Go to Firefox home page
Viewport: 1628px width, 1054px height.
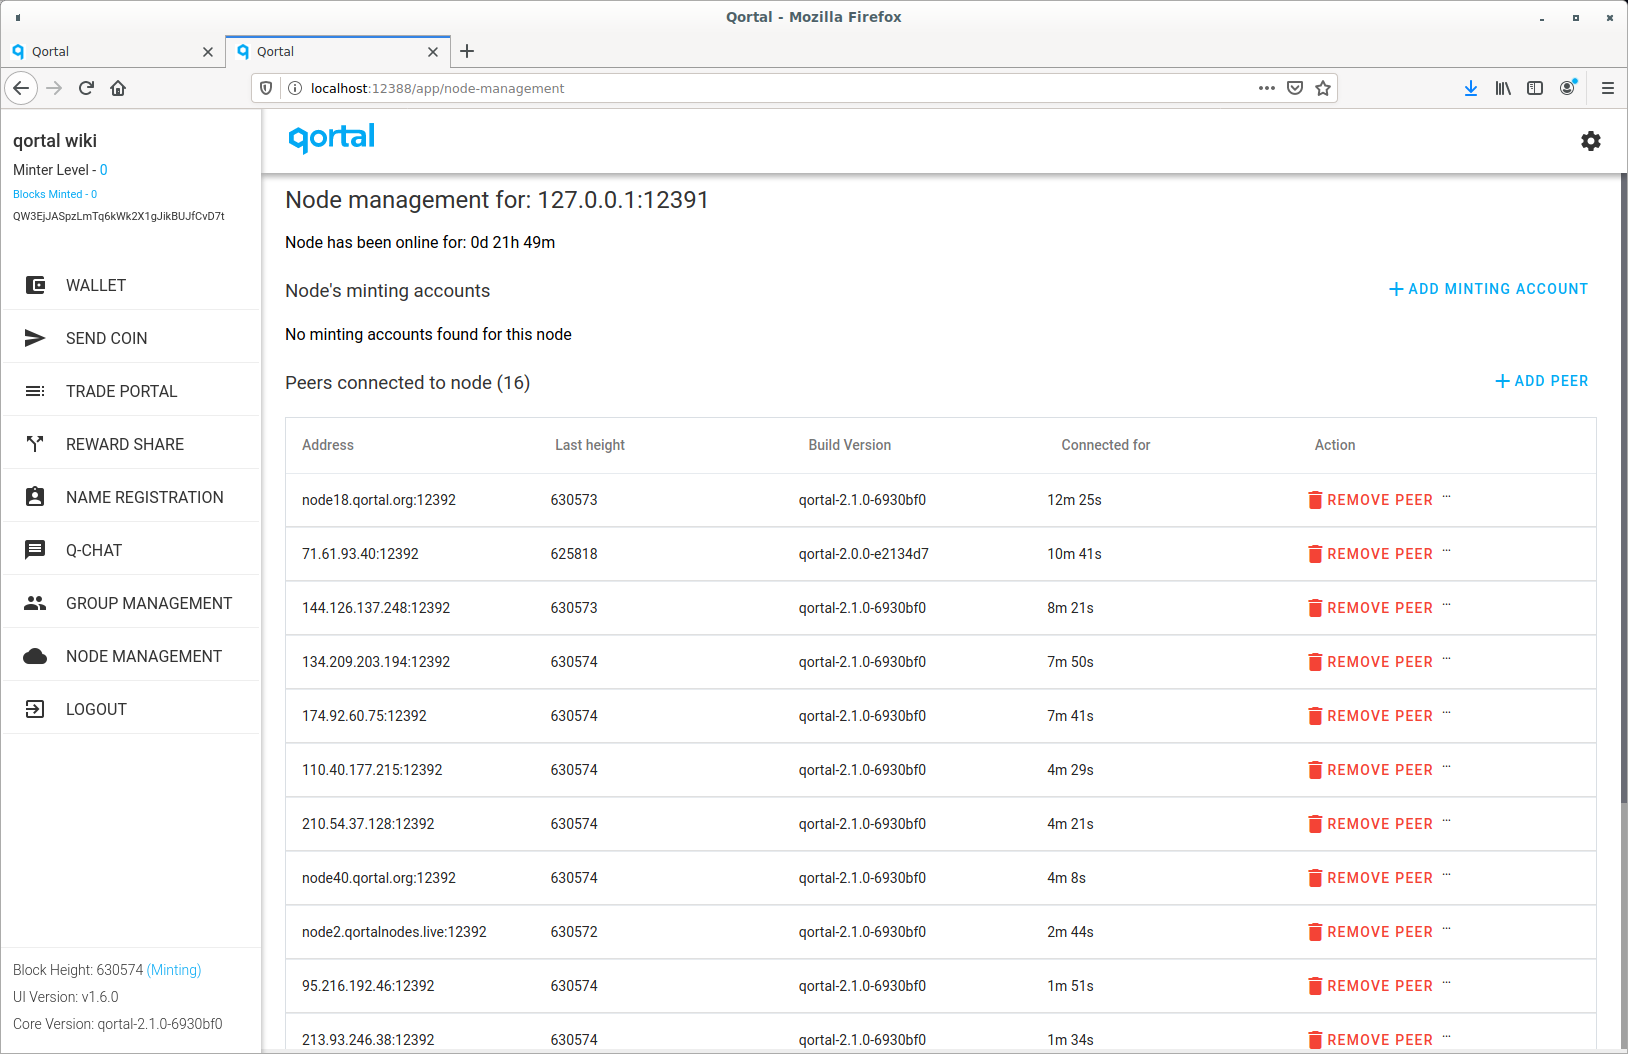click(x=118, y=88)
